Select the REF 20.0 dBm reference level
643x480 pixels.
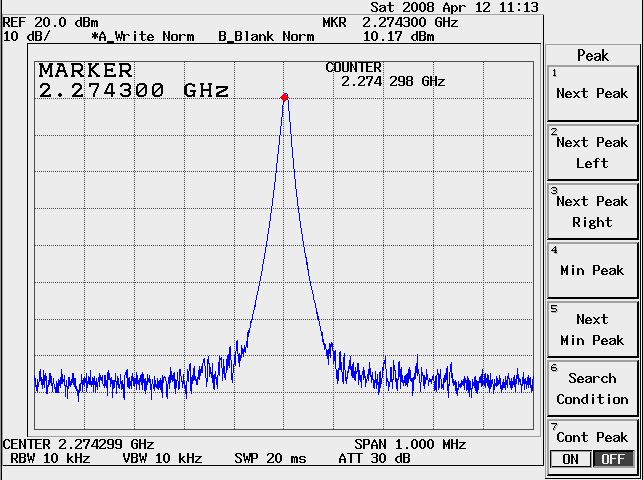click(x=44, y=22)
